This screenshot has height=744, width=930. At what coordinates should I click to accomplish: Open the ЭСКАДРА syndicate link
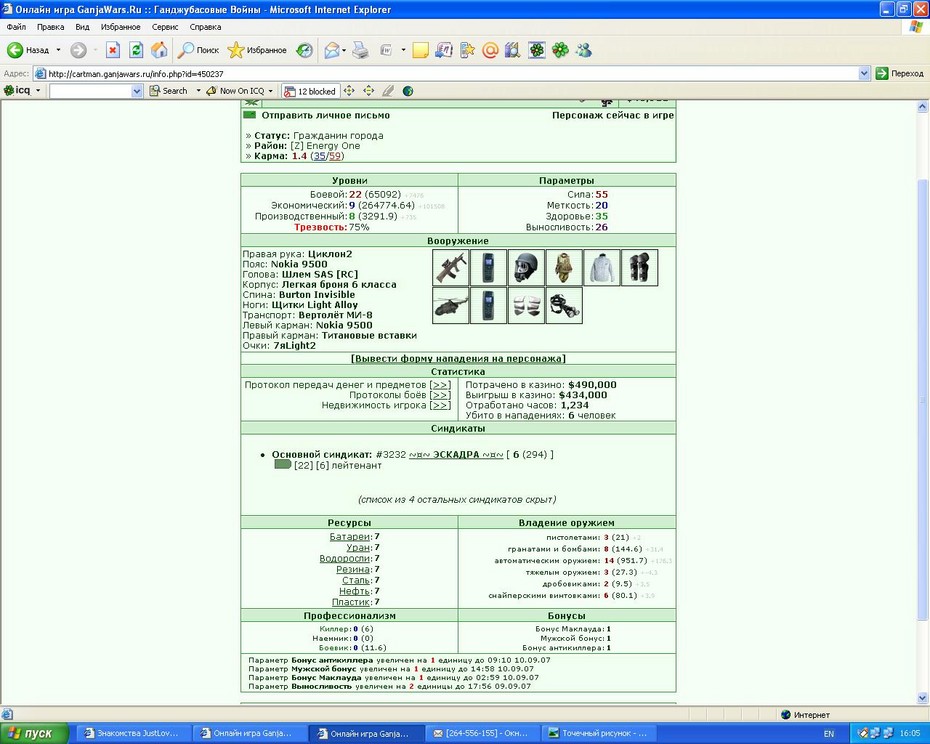[456, 454]
